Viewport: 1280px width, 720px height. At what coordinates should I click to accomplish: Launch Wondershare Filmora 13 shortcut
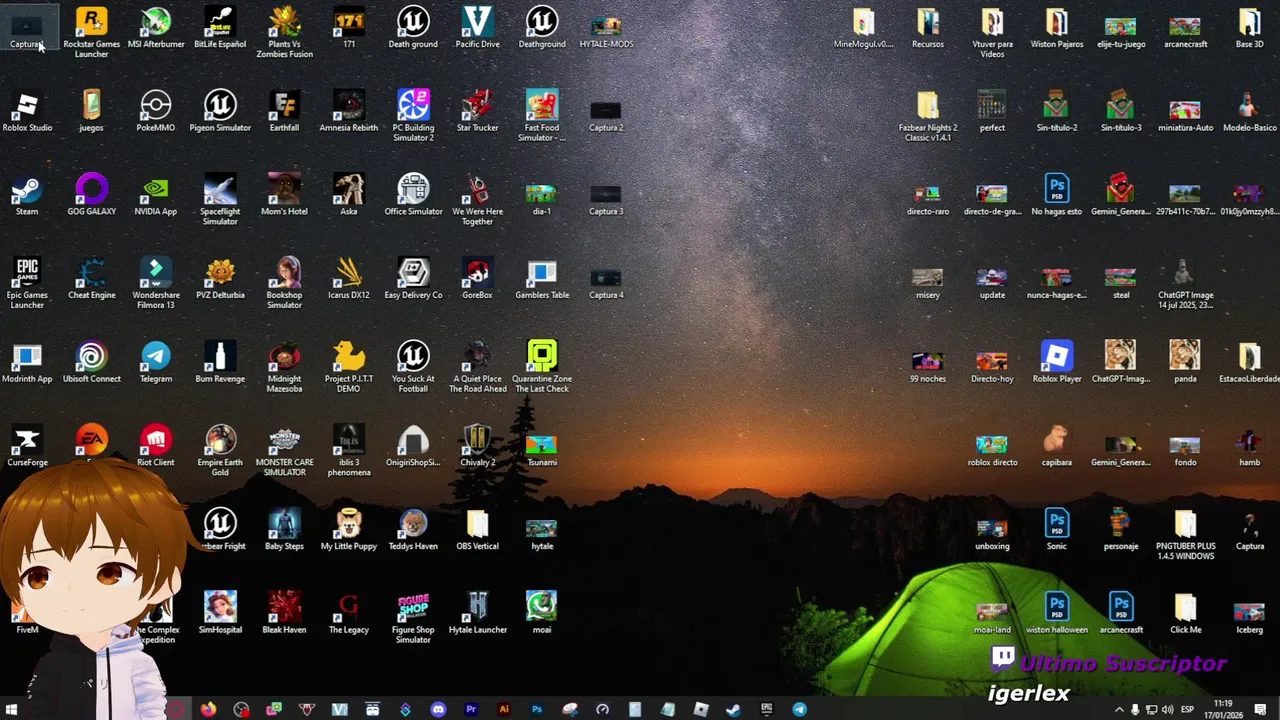click(x=156, y=283)
